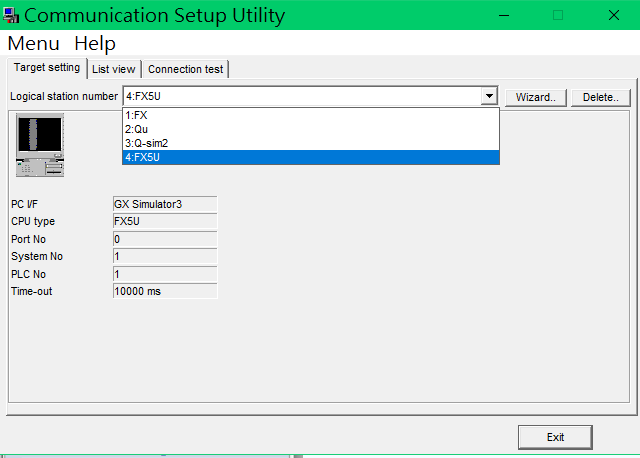Screen dimensions: 640x458
Task: Click the Time-out 10000 ms field
Action: click(x=164, y=291)
